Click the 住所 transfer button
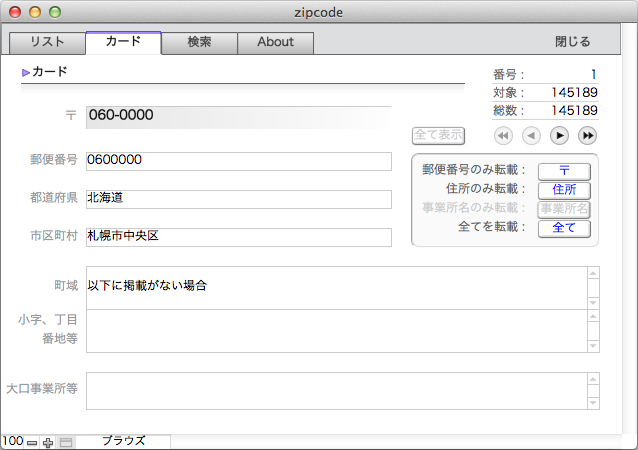 (563, 189)
